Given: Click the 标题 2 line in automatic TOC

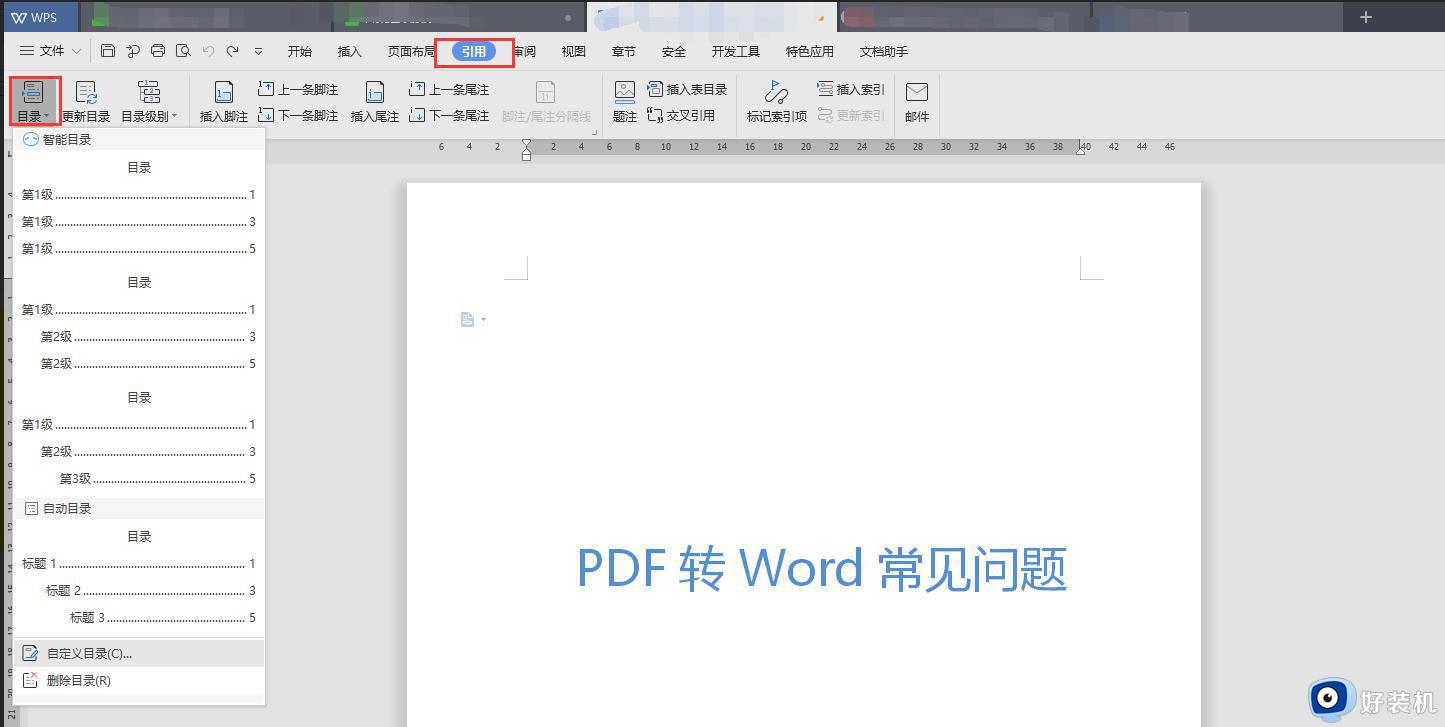Looking at the screenshot, I should (150, 591).
